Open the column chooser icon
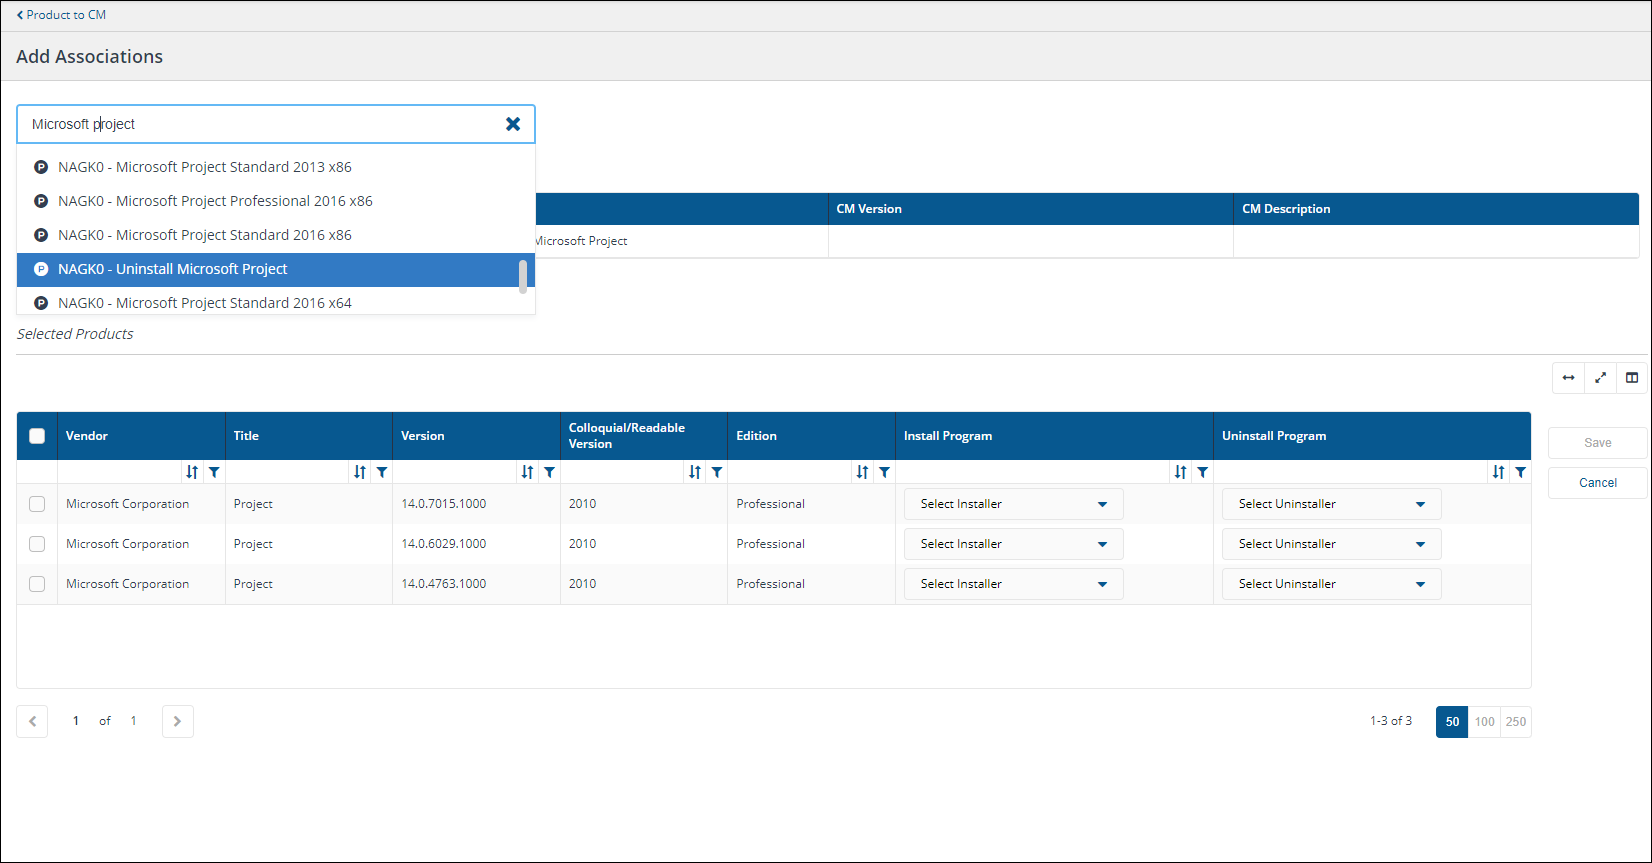The height and width of the screenshot is (863, 1652). [x=1632, y=378]
